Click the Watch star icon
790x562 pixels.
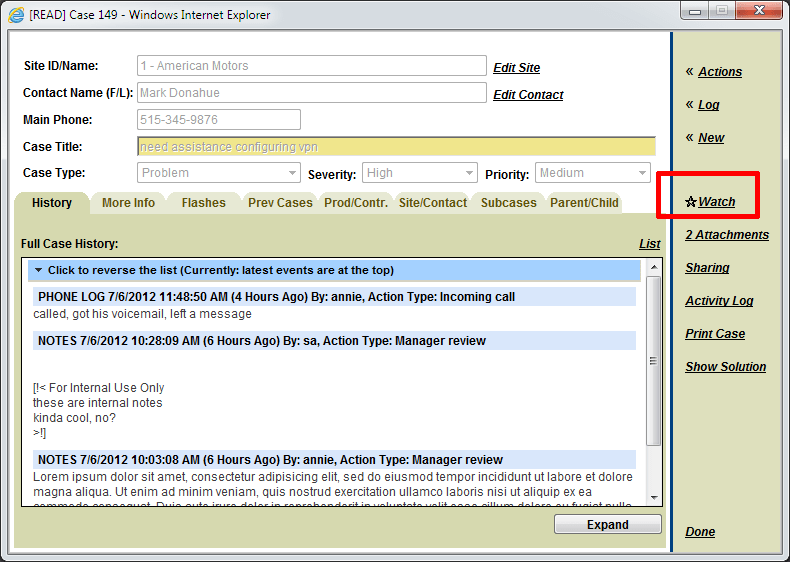tap(691, 202)
